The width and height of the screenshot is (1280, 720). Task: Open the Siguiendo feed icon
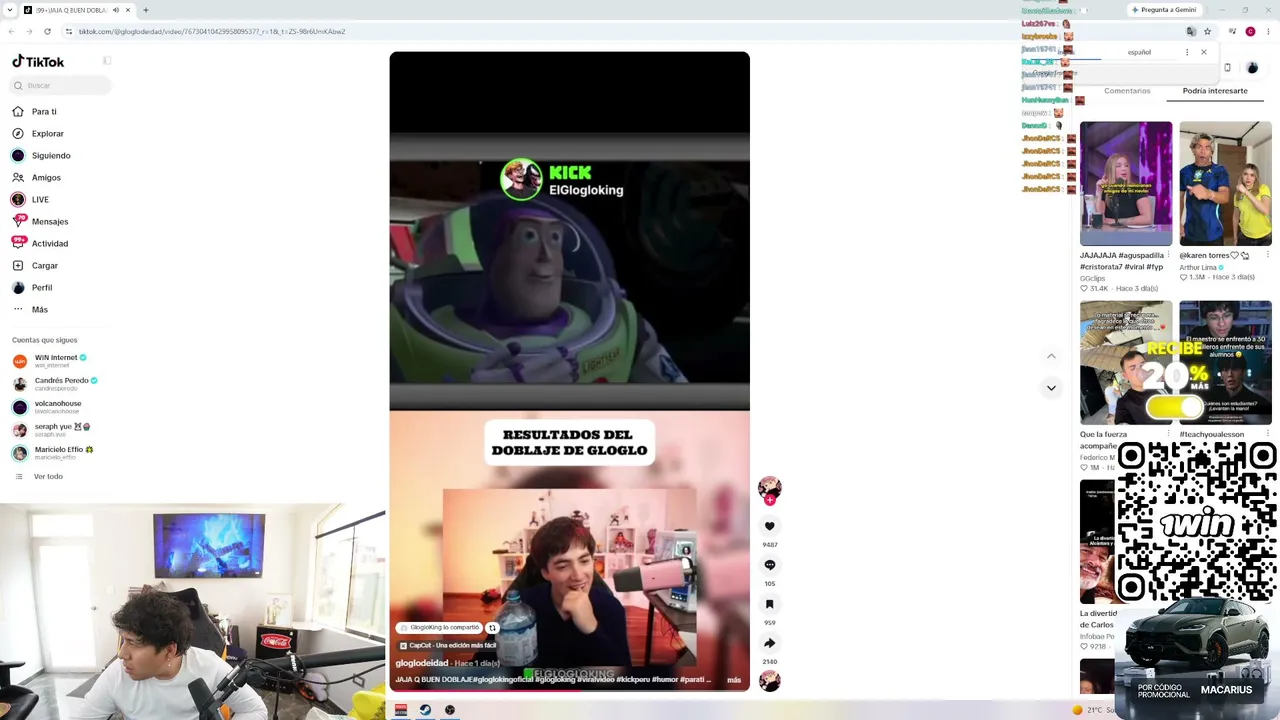[x=18, y=155]
